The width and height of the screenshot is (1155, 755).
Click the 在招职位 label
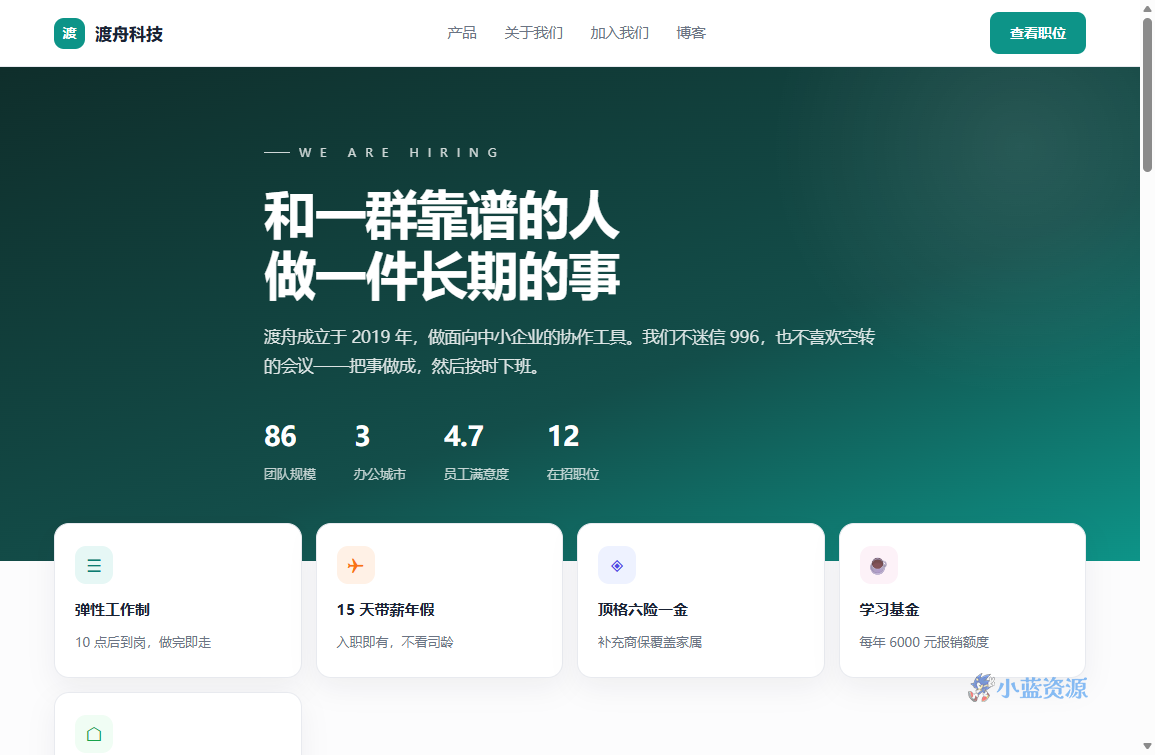tap(572, 474)
